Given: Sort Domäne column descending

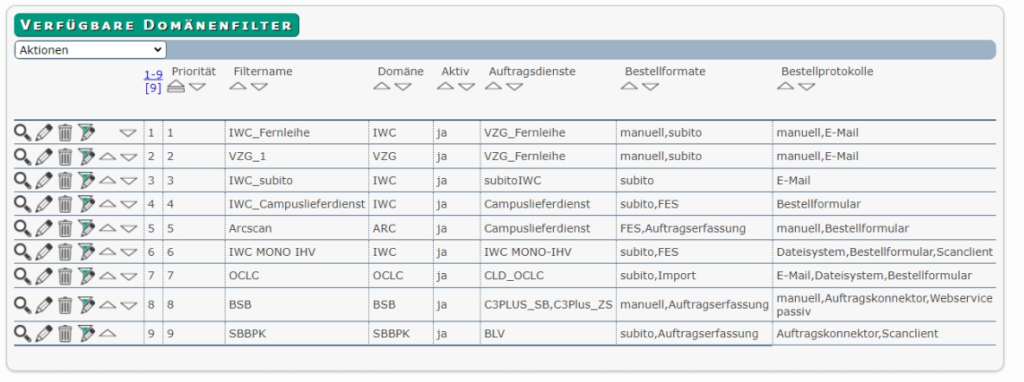Looking at the screenshot, I should coord(403,87).
